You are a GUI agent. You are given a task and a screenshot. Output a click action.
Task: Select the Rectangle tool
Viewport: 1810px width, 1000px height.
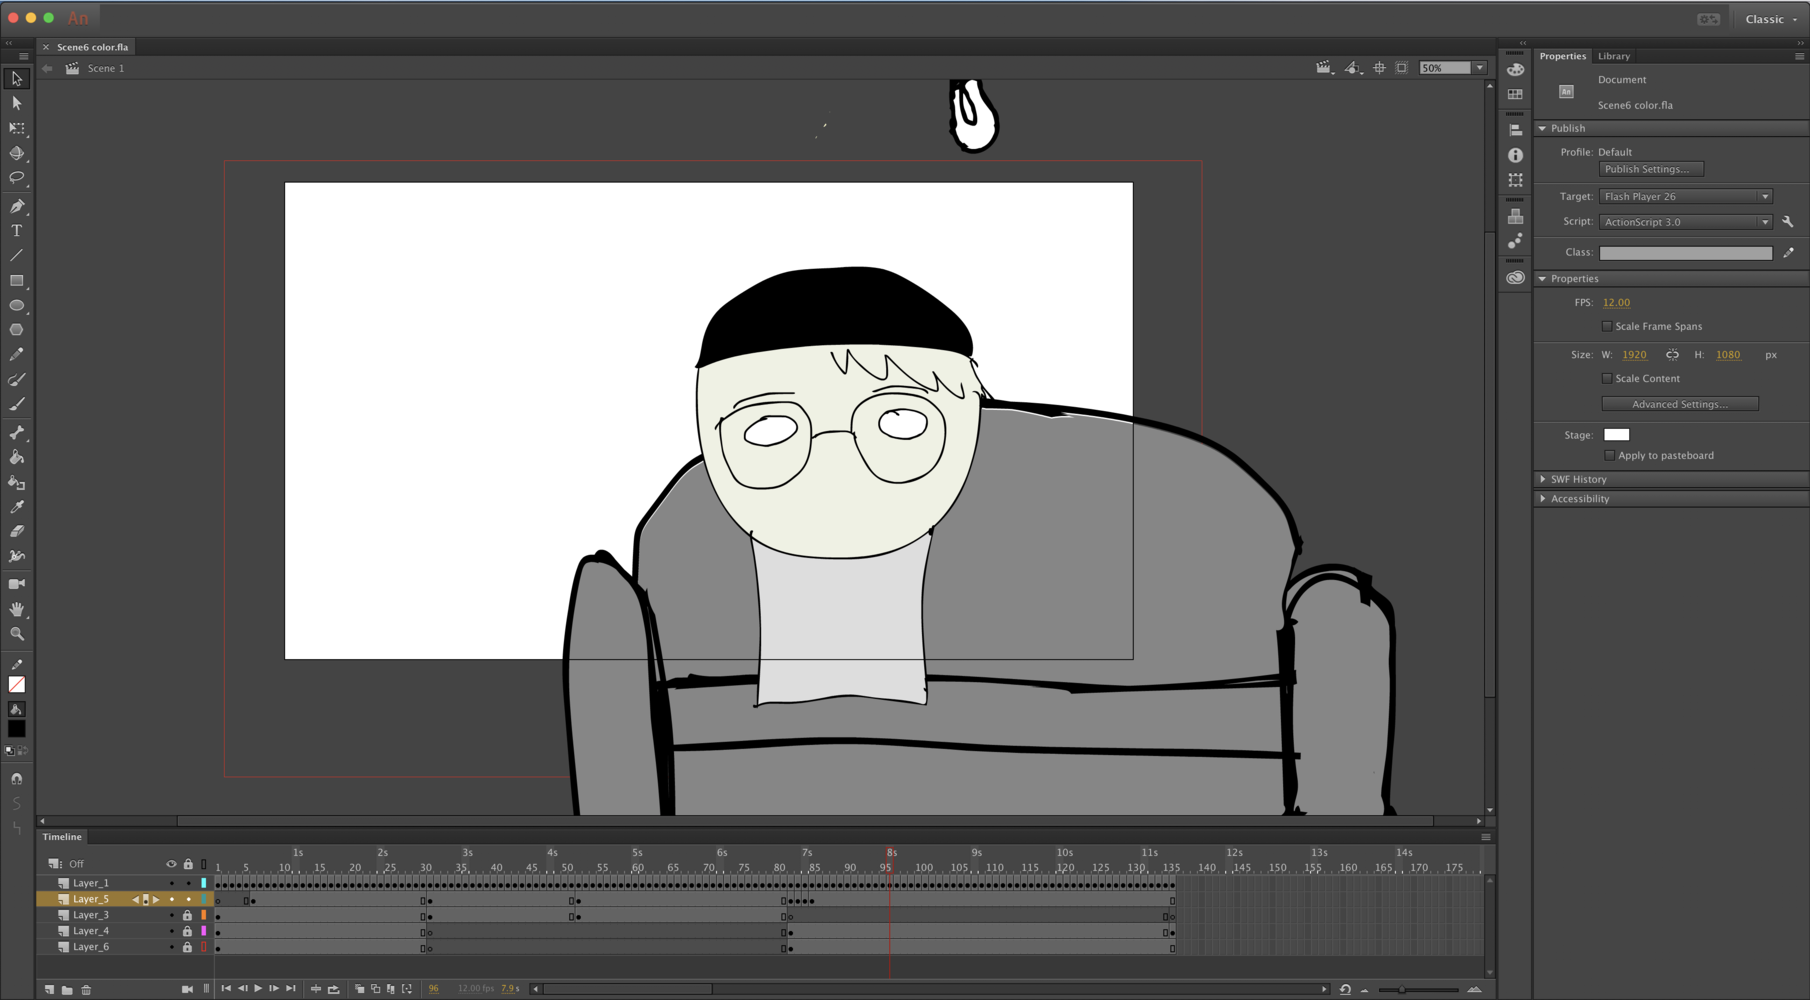17,281
